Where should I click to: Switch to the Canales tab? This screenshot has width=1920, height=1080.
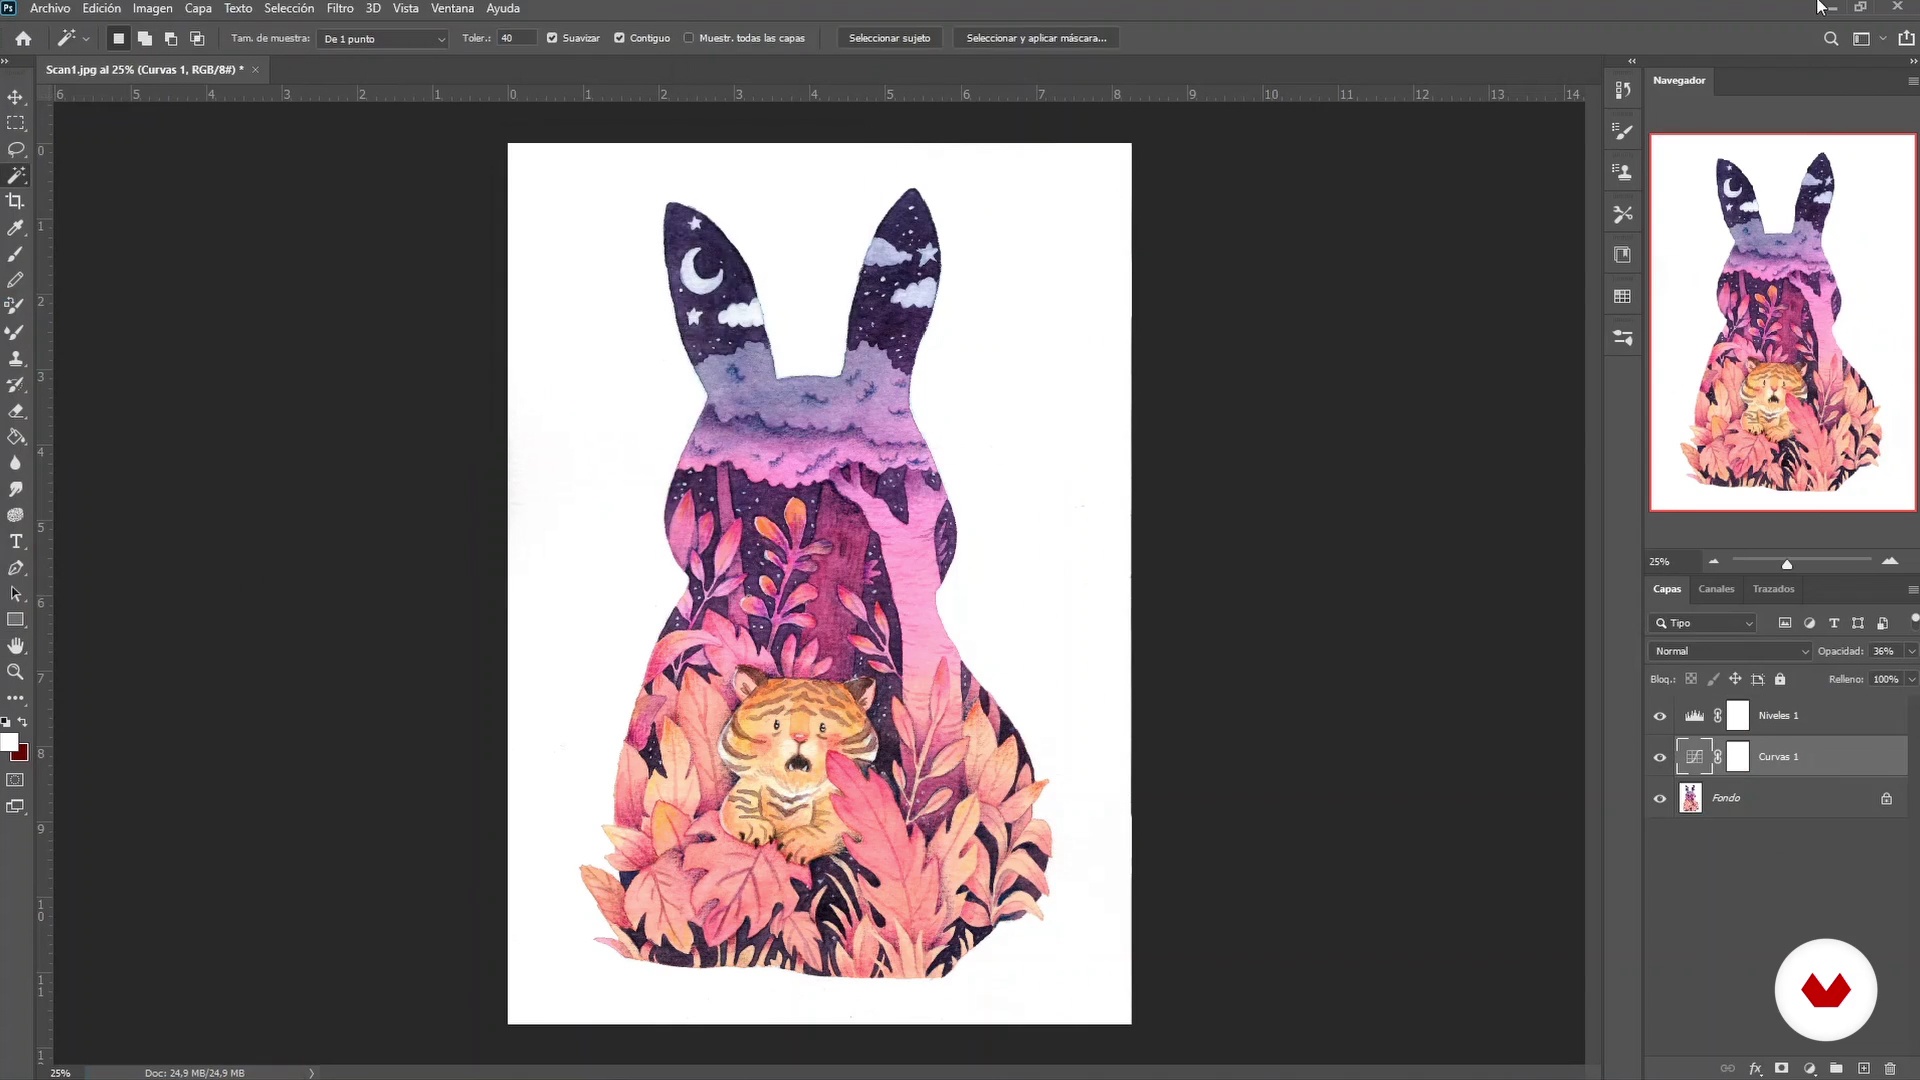click(x=1716, y=589)
